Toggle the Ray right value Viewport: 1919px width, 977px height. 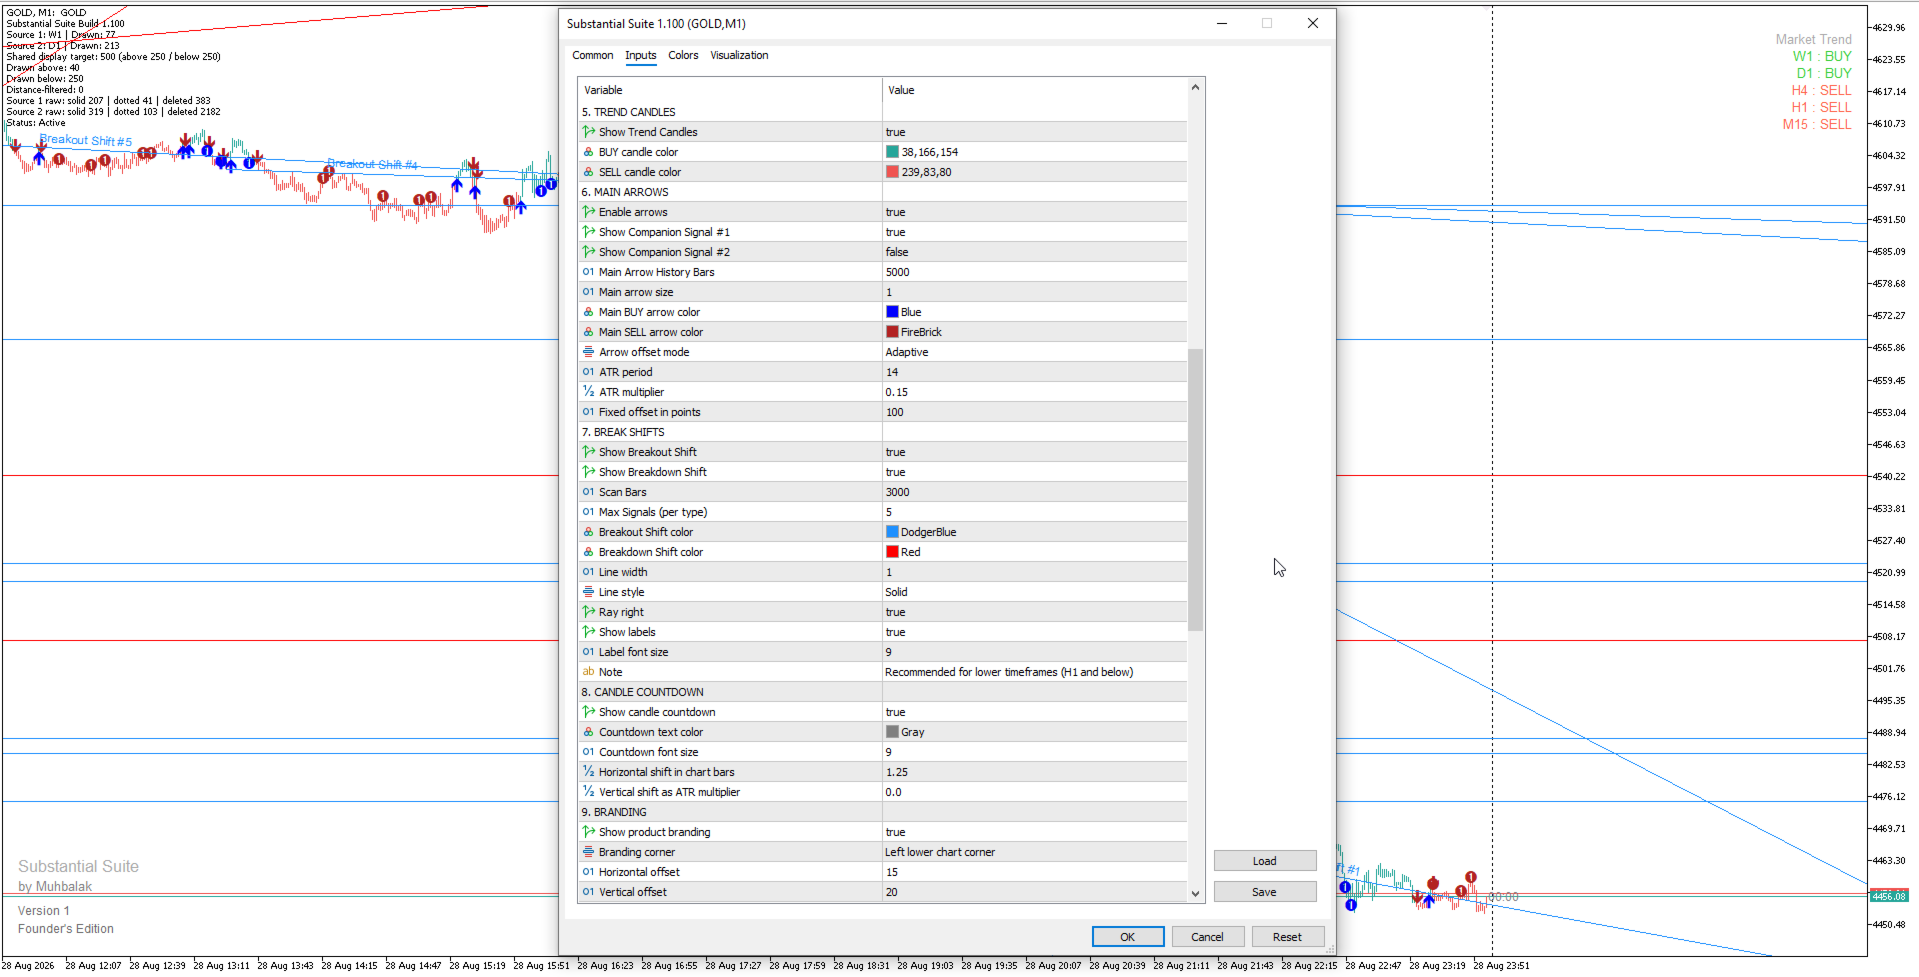point(1035,612)
